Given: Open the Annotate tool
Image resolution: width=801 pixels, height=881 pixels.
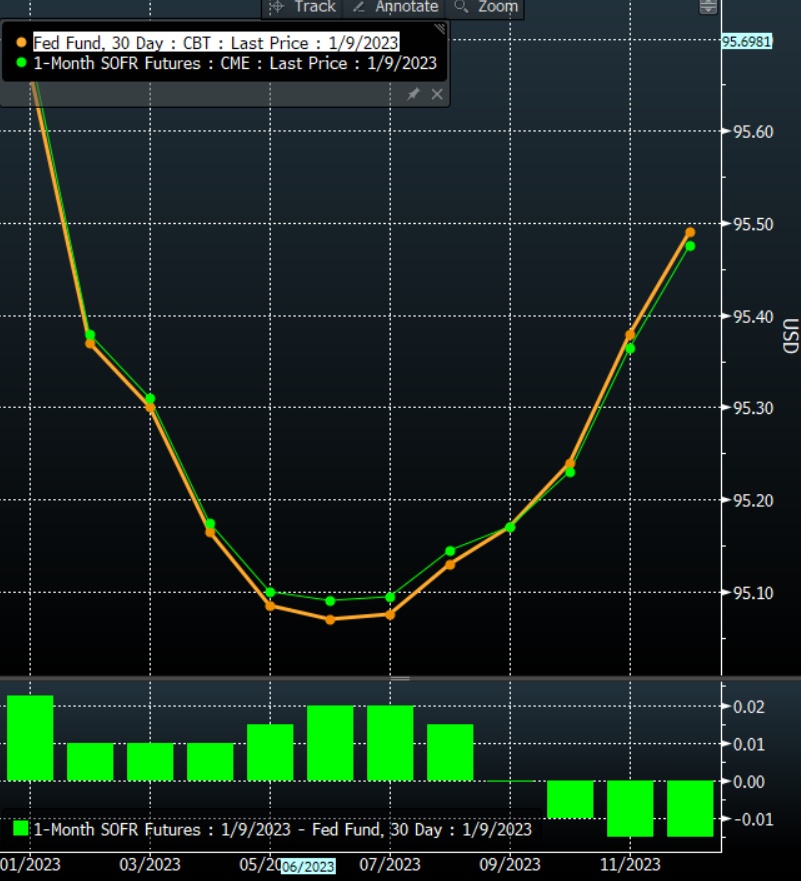Looking at the screenshot, I should pyautogui.click(x=394, y=7).
